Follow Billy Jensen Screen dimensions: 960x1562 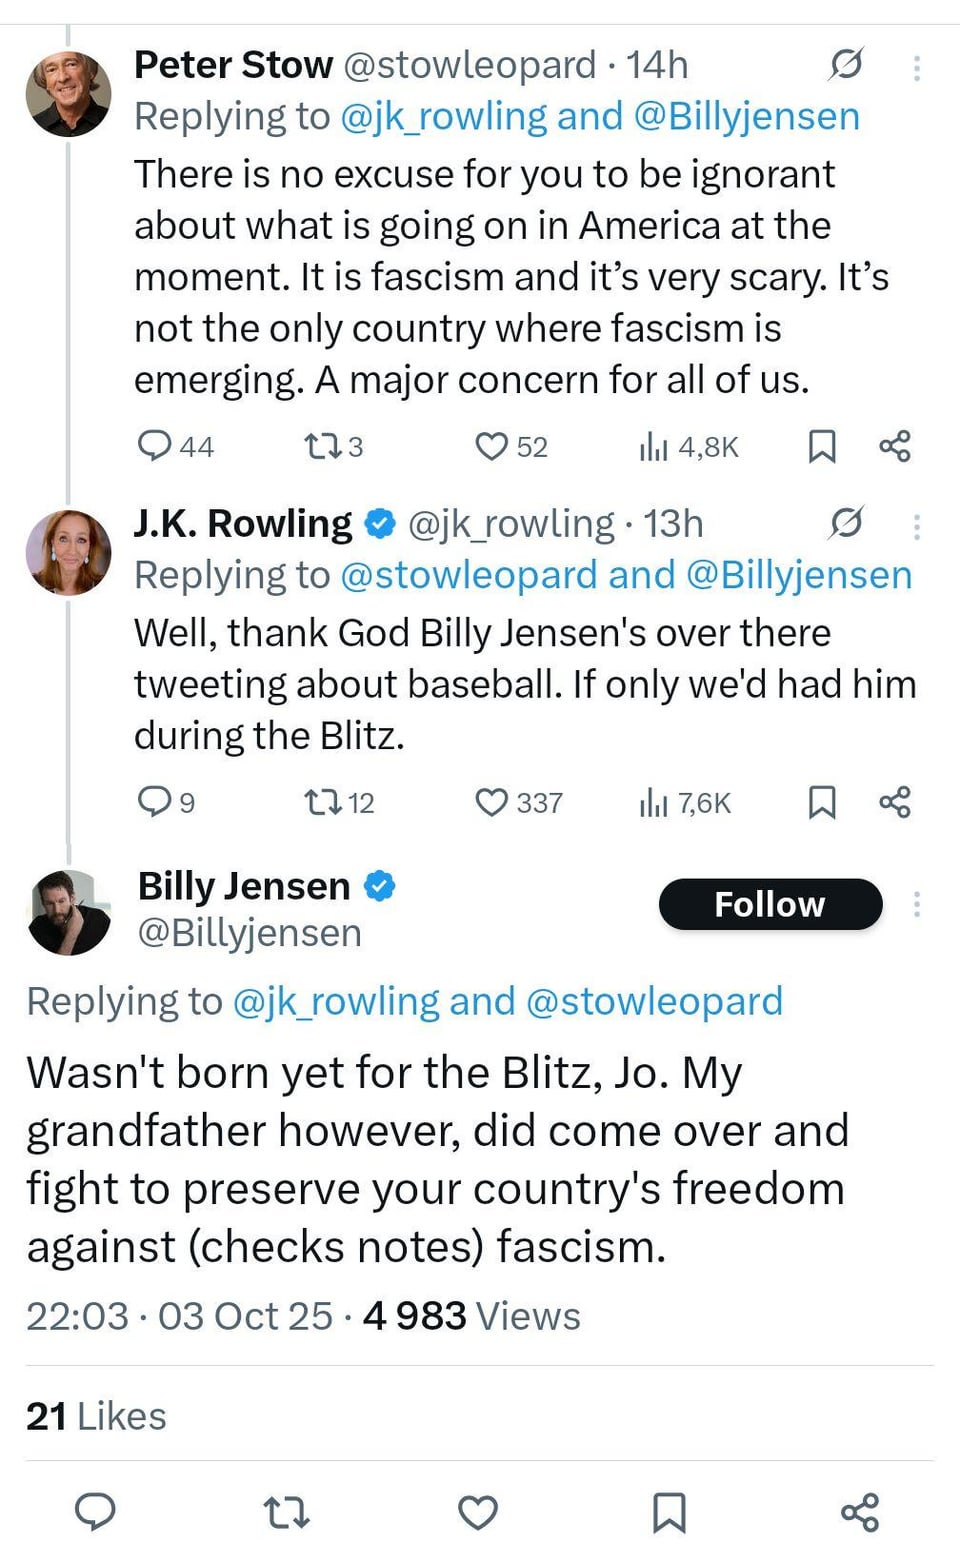(x=770, y=904)
